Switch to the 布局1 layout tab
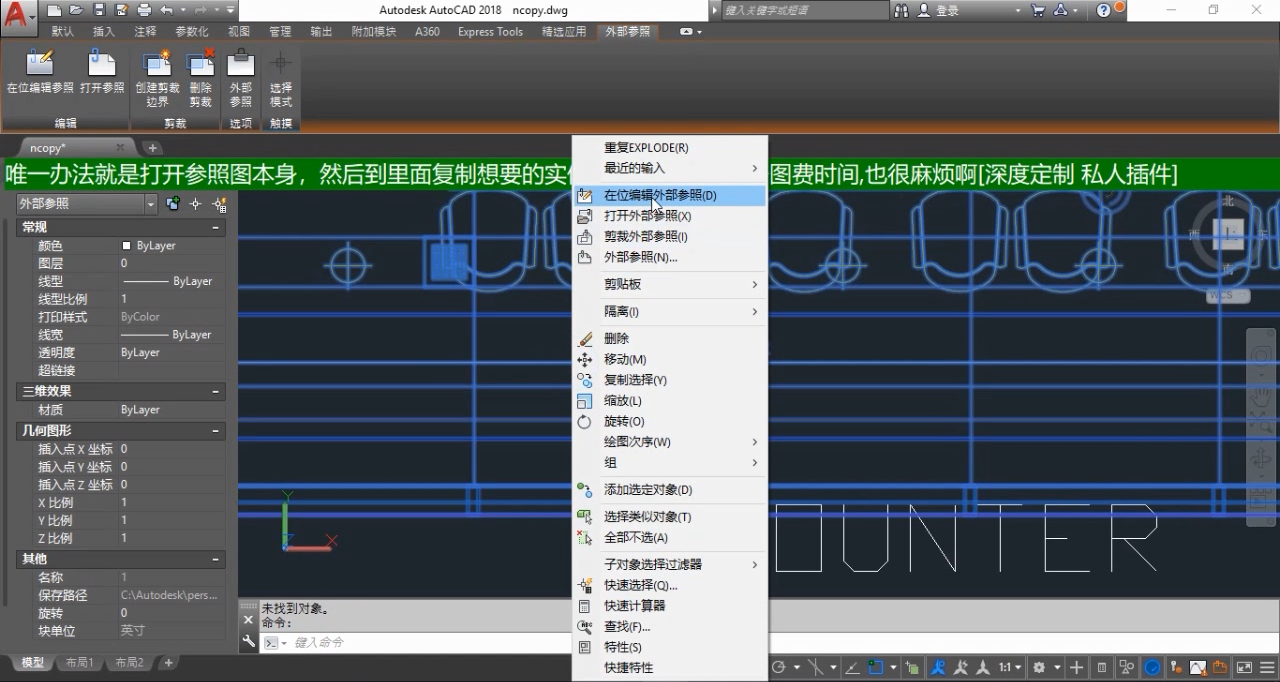This screenshot has width=1280, height=682. (x=79, y=663)
